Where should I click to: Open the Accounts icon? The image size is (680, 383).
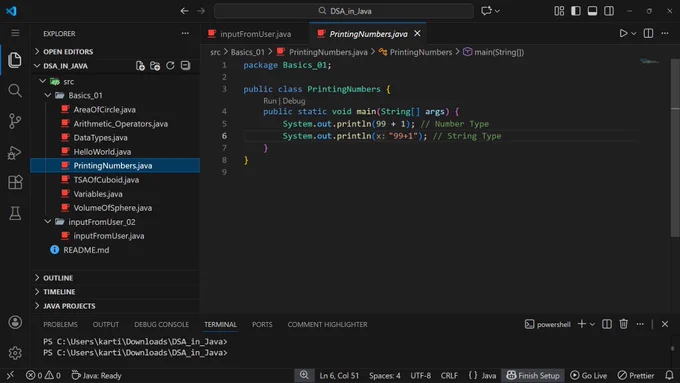(x=15, y=322)
